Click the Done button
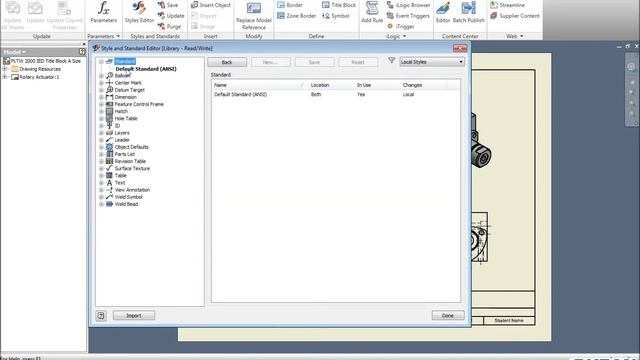Image resolution: width=640 pixels, height=360 pixels. point(448,316)
